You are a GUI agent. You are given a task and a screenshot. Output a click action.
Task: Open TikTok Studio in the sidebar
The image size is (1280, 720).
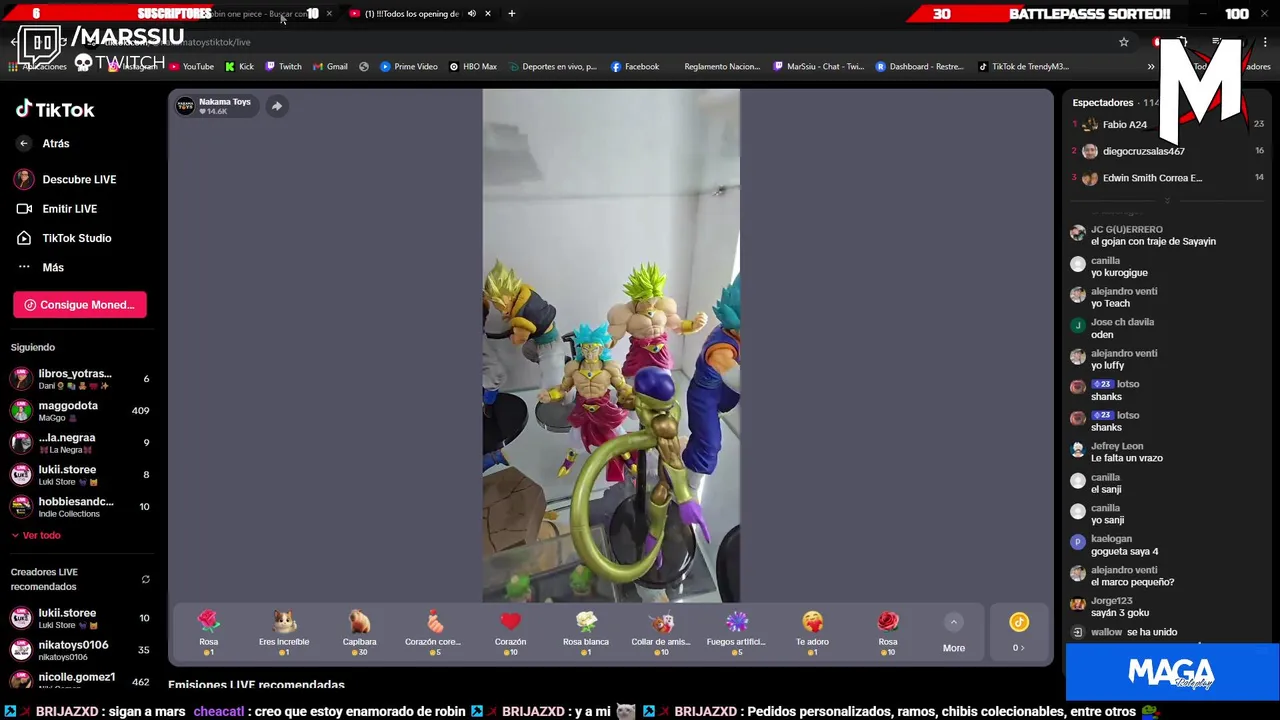tap(66, 238)
